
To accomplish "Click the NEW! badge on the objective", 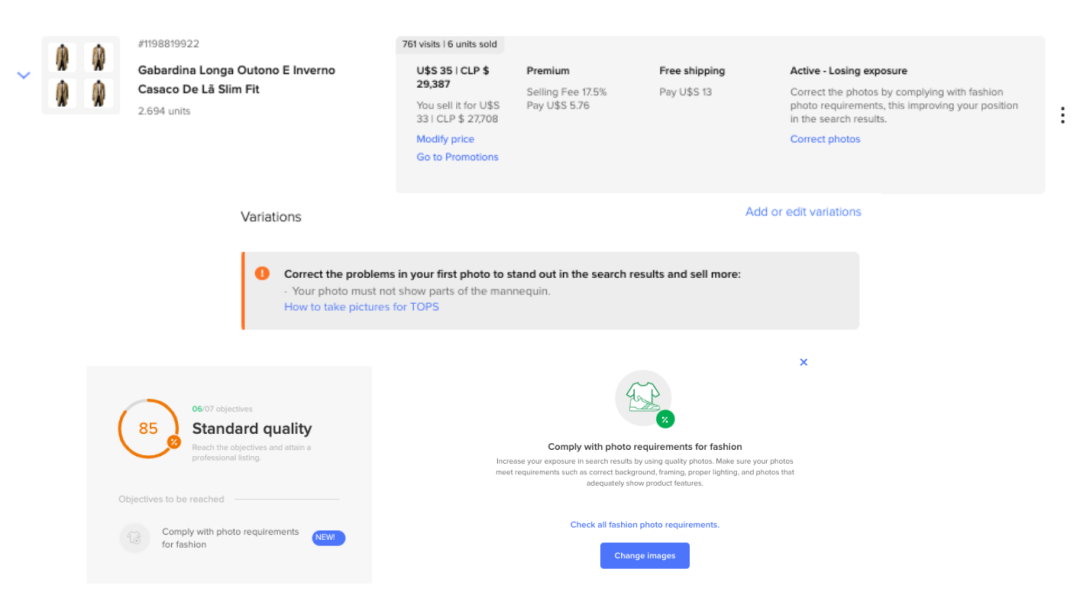I will (x=329, y=538).
